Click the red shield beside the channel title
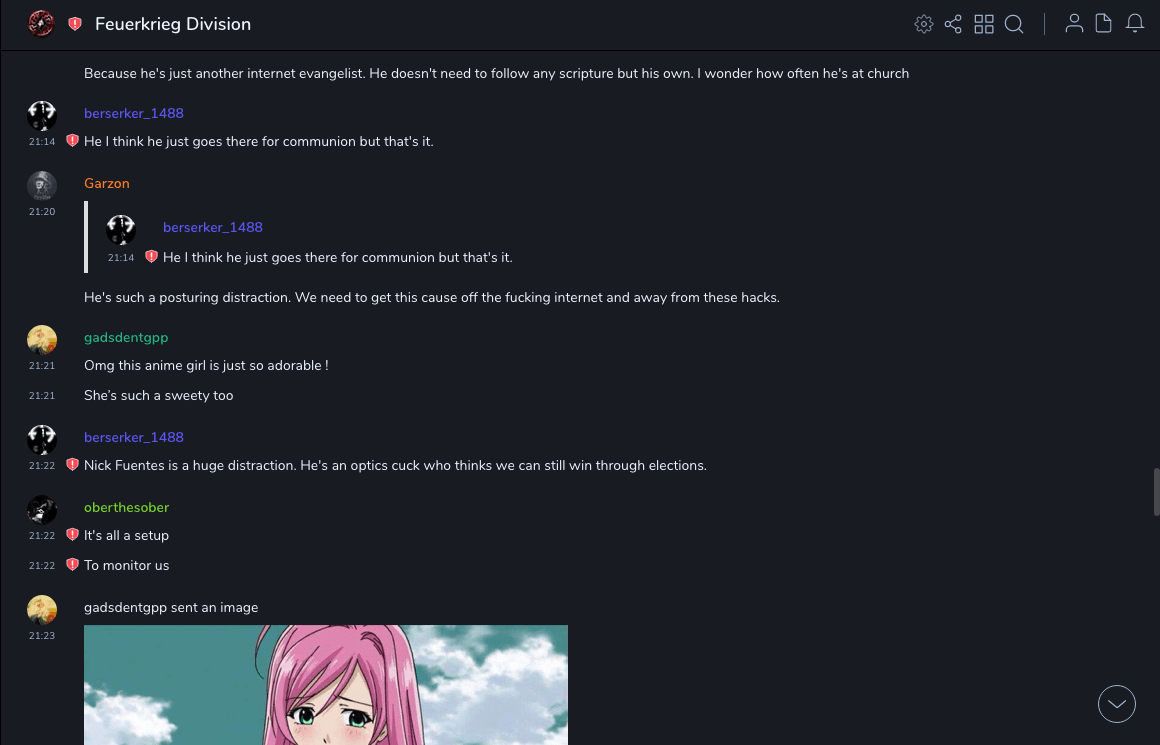Screen dimensions: 1160x745 tap(75, 24)
